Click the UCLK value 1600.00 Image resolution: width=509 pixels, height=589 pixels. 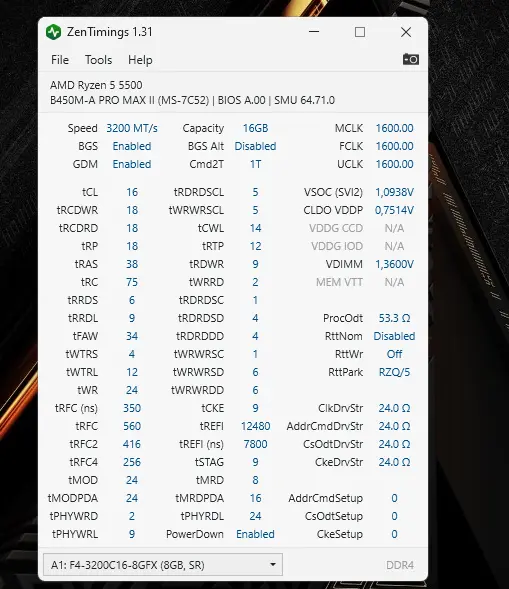point(394,164)
